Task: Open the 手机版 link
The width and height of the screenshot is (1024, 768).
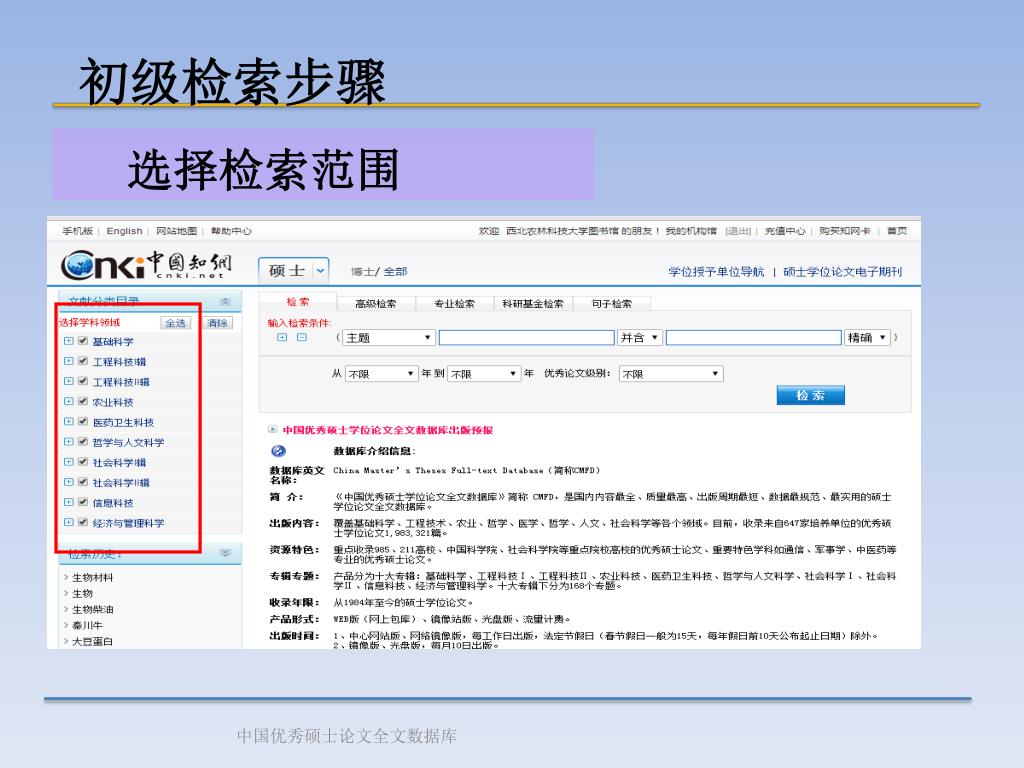Action: point(78,231)
